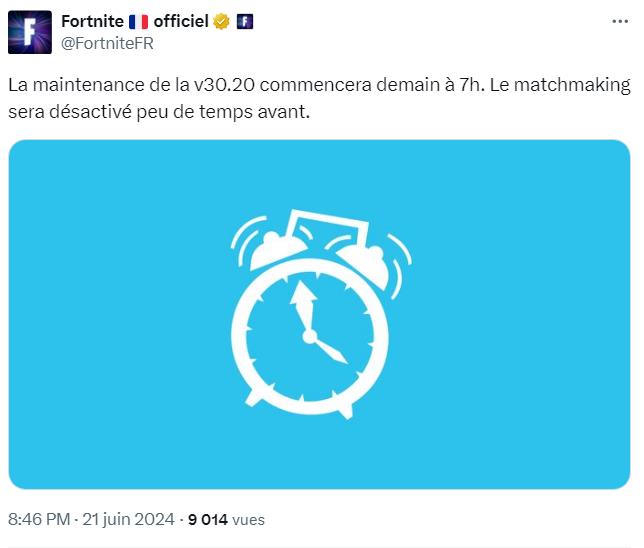Click the 8:46 PM timestamp
This screenshot has width=644, height=548.
click(x=39, y=519)
